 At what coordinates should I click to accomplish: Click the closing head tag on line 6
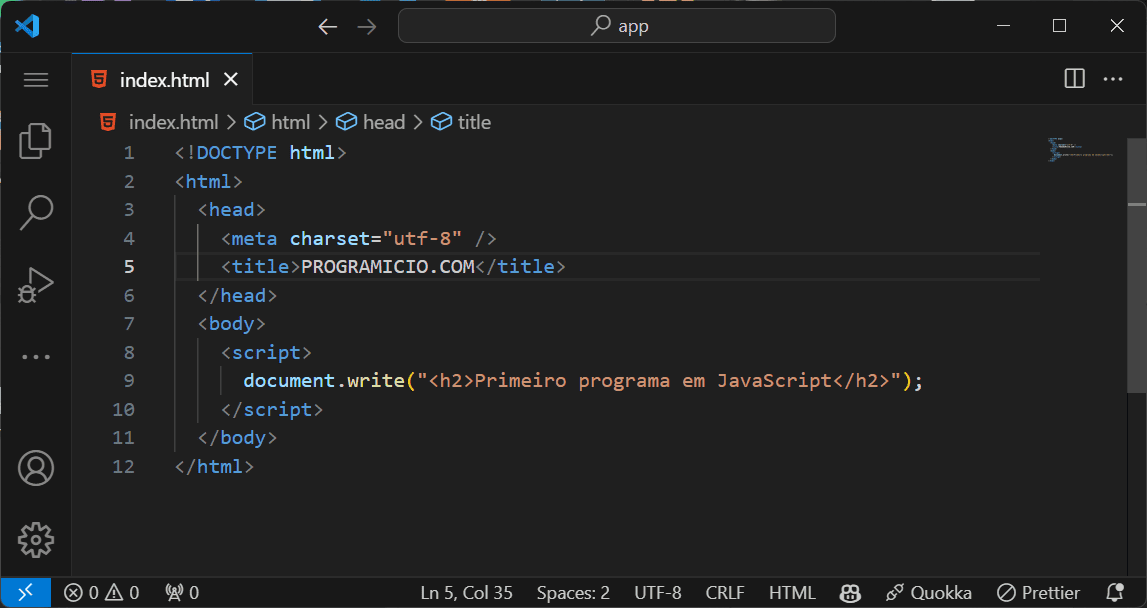tap(237, 296)
